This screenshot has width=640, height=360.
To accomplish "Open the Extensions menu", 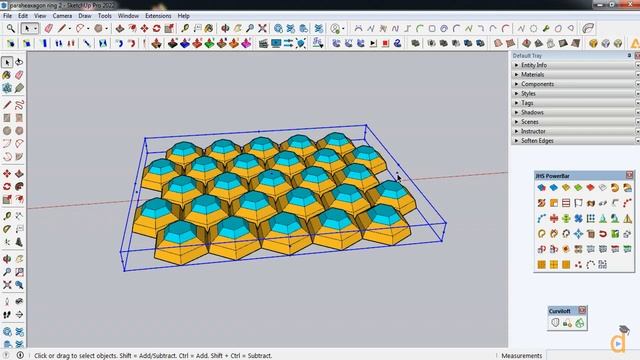I will pyautogui.click(x=158, y=16).
